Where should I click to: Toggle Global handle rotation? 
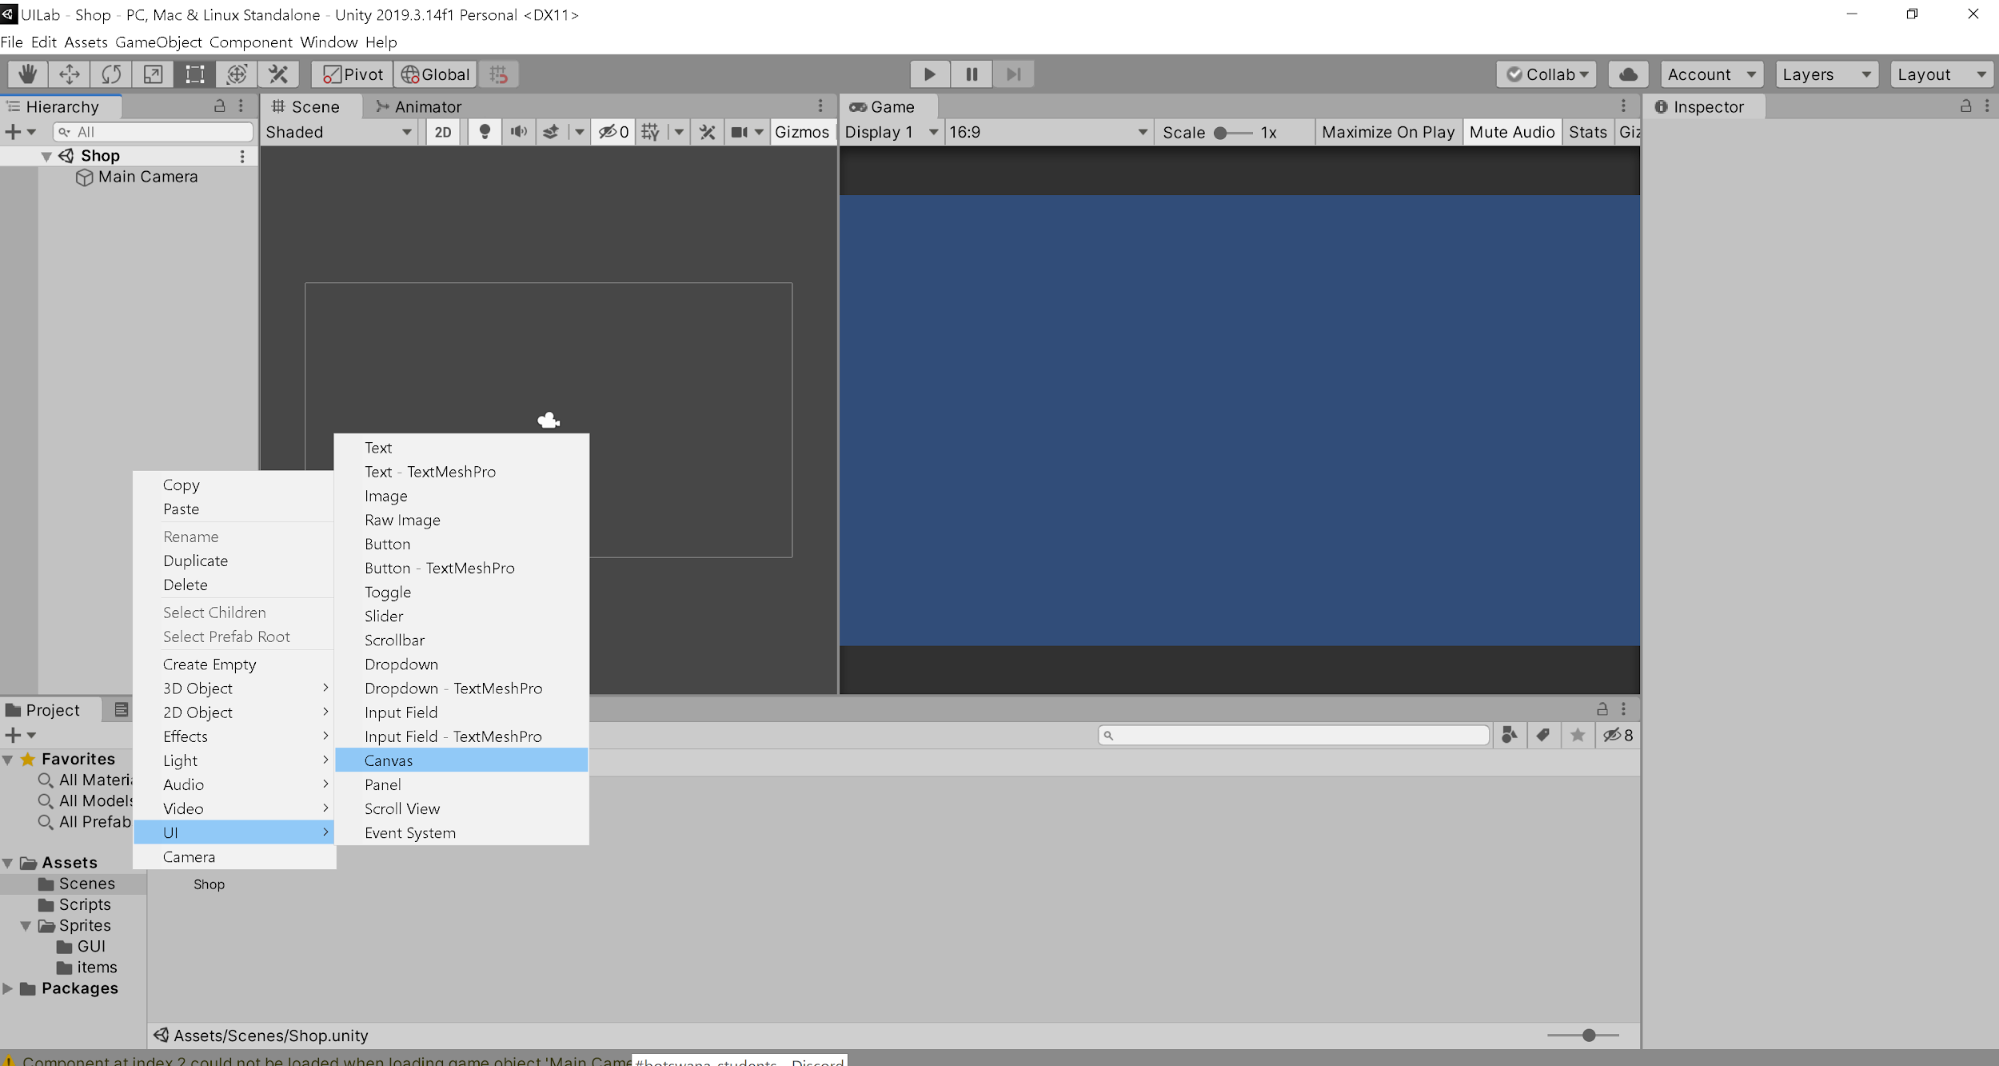coord(435,74)
